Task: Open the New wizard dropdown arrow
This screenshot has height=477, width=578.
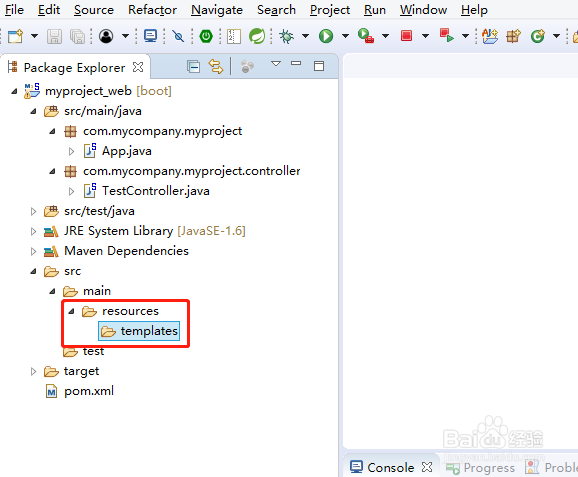Action: click(34, 36)
